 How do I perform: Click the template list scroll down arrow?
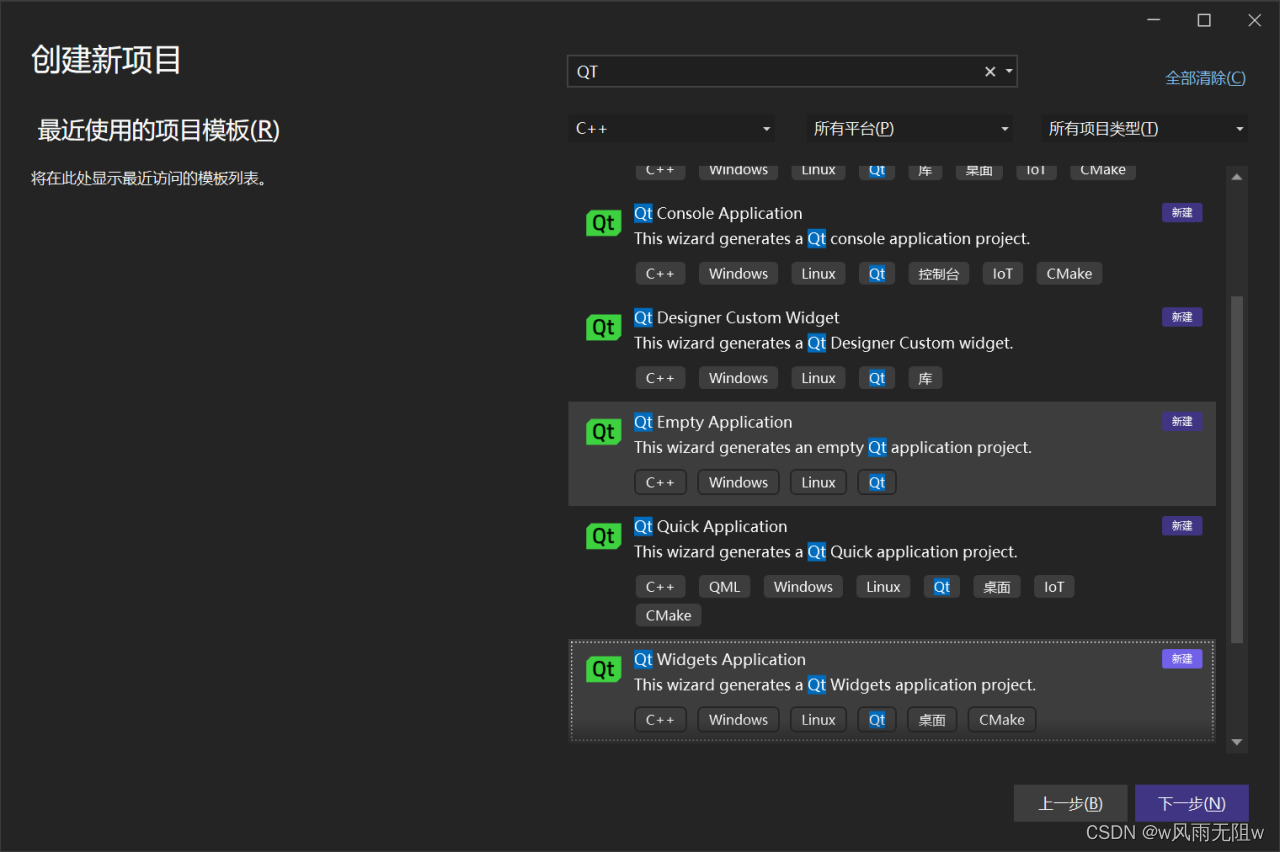(x=1237, y=742)
